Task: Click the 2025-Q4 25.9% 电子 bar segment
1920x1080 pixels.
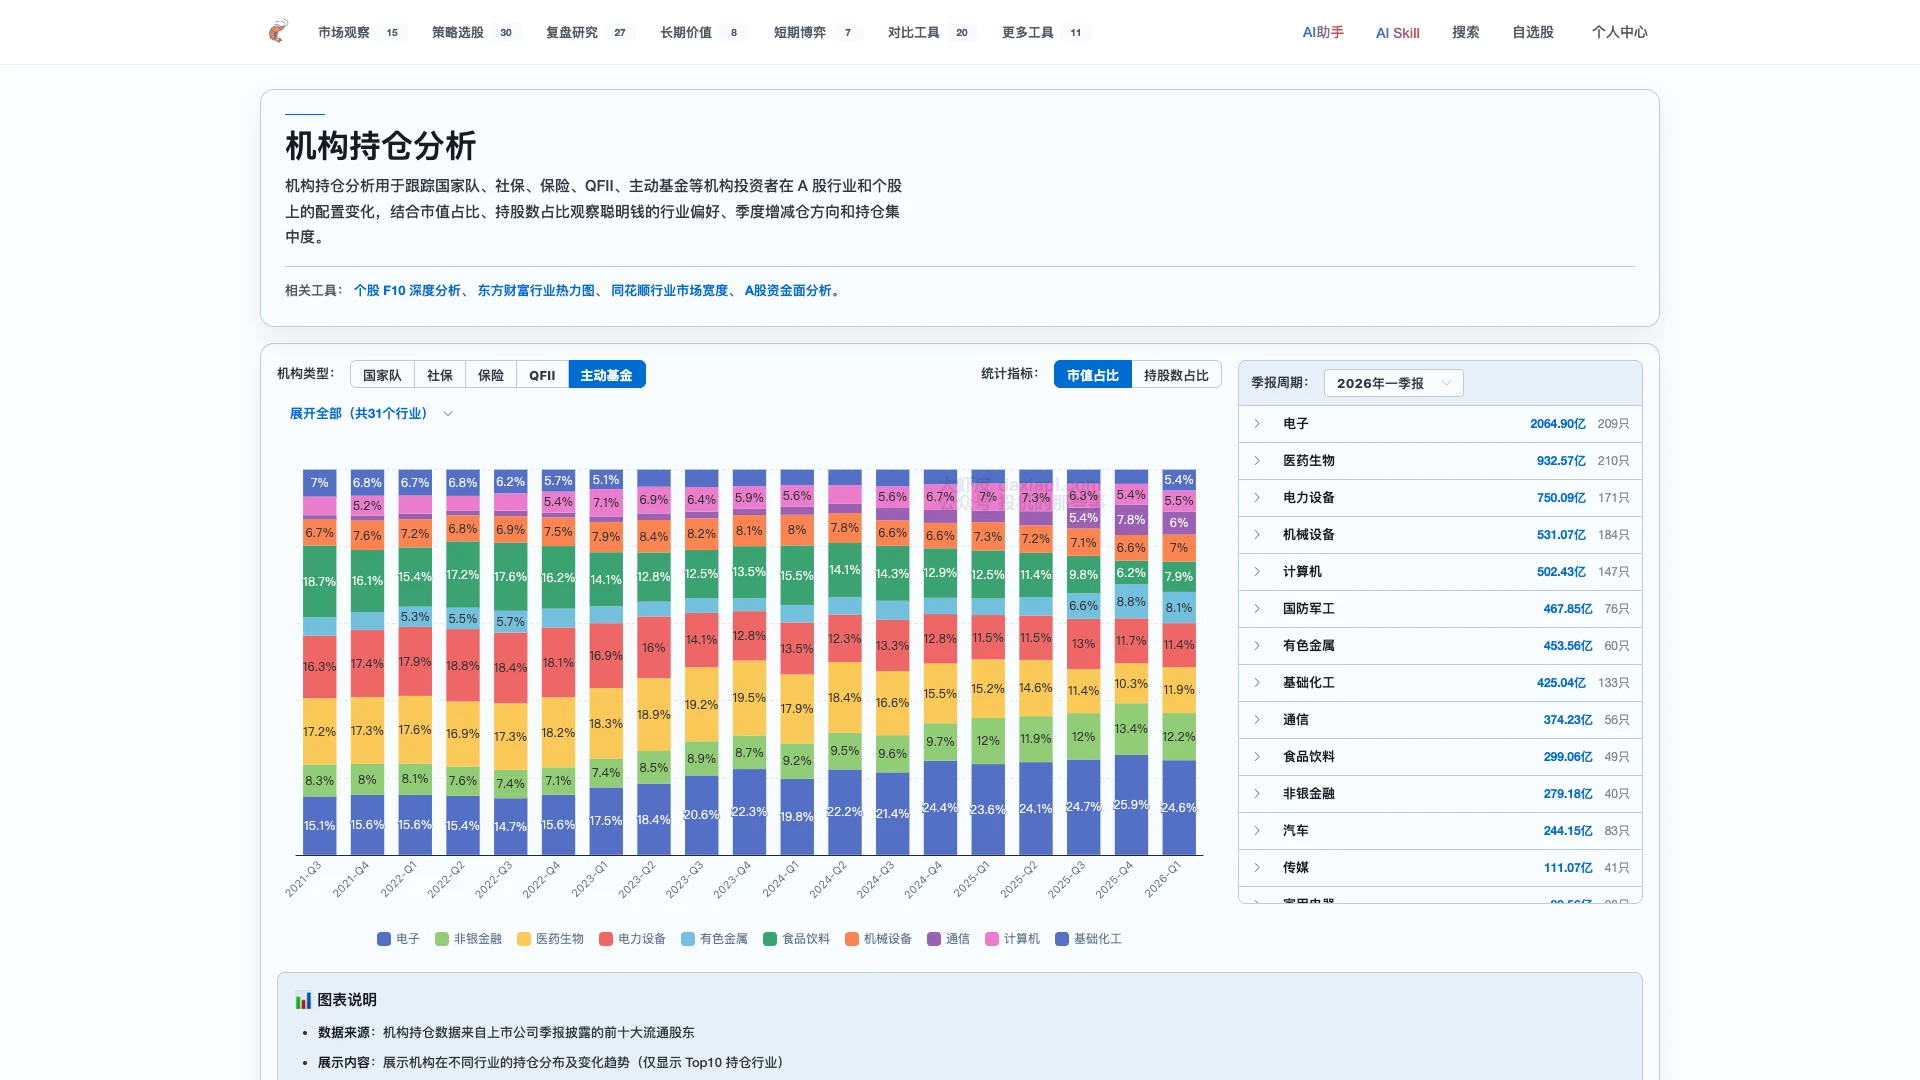Action: point(1131,805)
